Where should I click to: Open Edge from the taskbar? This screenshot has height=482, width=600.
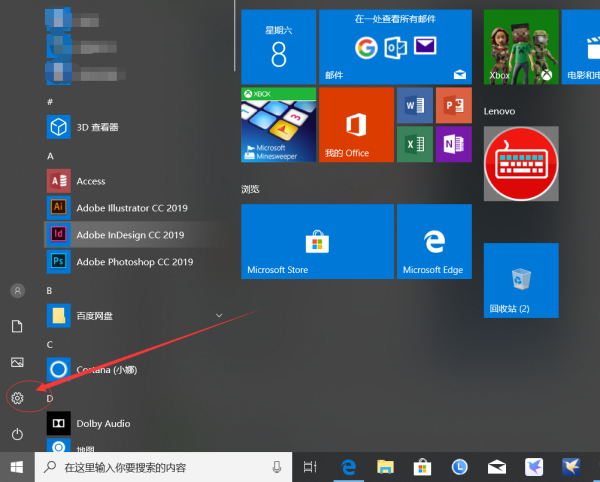pyautogui.click(x=349, y=467)
